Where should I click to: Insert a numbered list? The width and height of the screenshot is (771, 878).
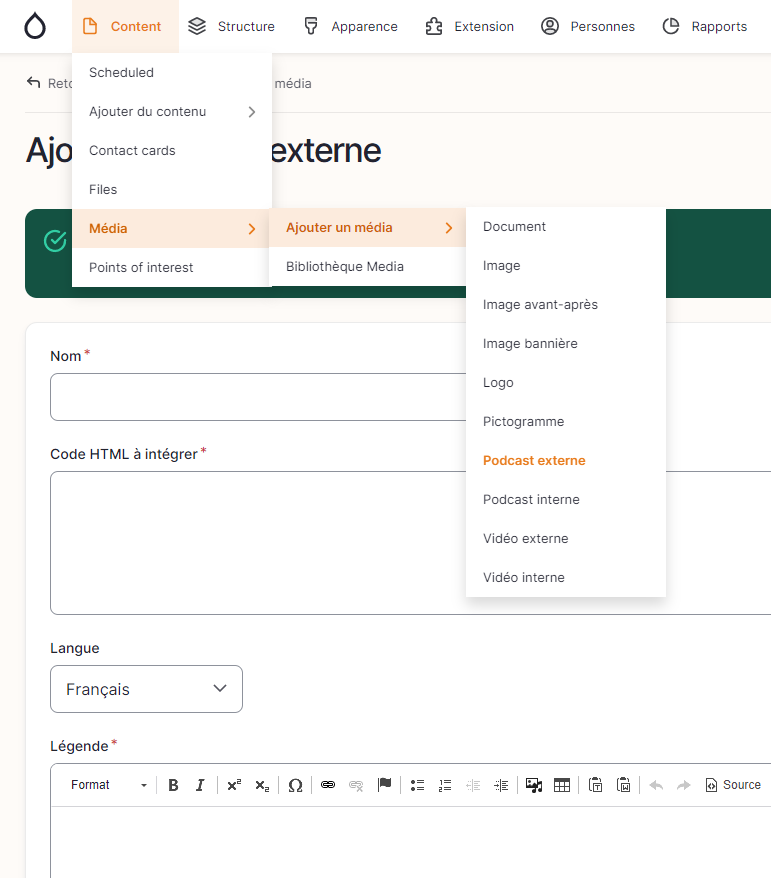point(446,785)
